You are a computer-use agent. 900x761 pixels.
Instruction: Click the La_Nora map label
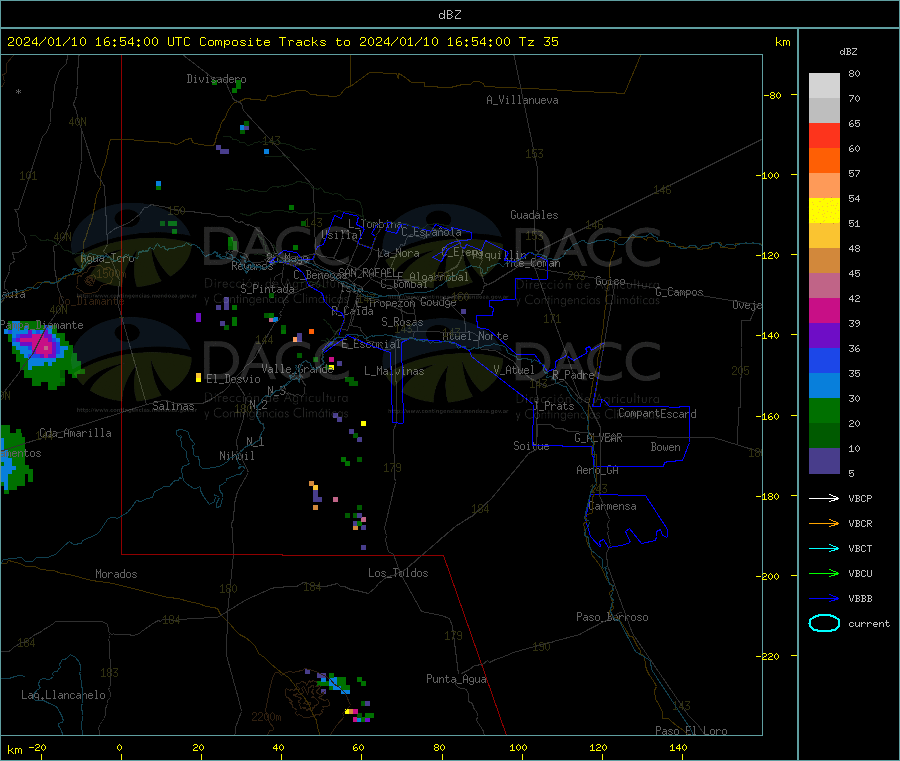pyautogui.click(x=398, y=253)
